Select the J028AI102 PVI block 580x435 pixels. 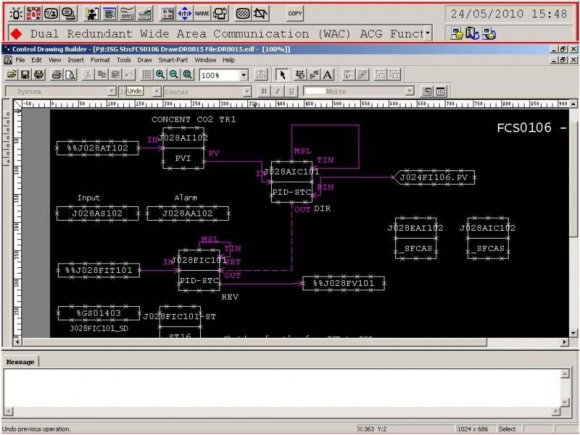click(x=183, y=148)
